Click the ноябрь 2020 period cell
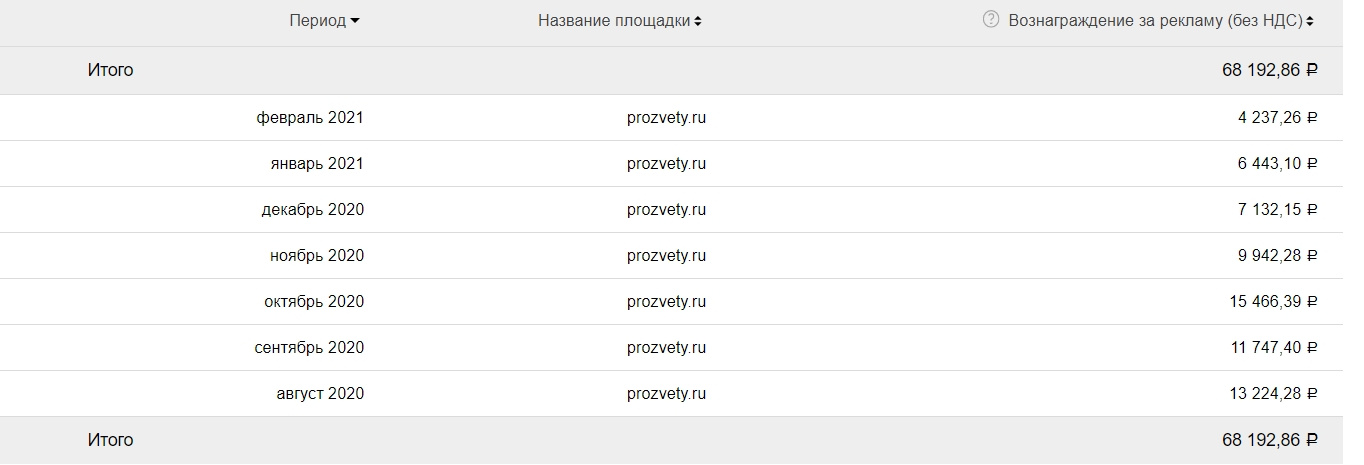The height and width of the screenshot is (465, 1364). (x=316, y=255)
